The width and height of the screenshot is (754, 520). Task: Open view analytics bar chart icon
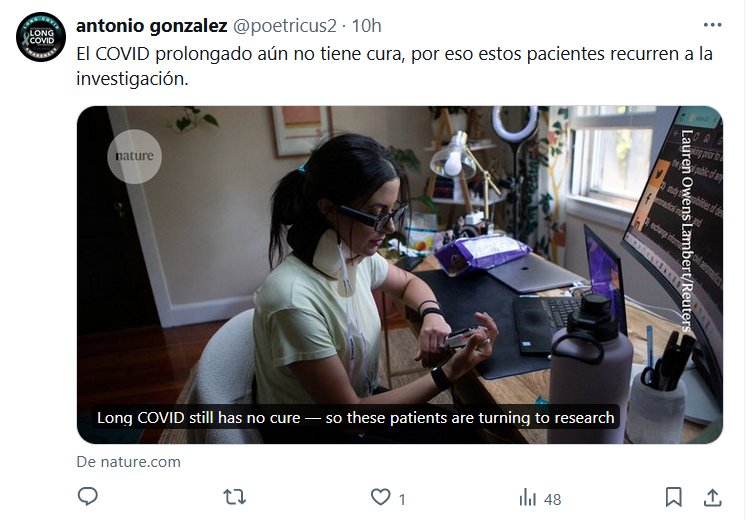point(528,497)
